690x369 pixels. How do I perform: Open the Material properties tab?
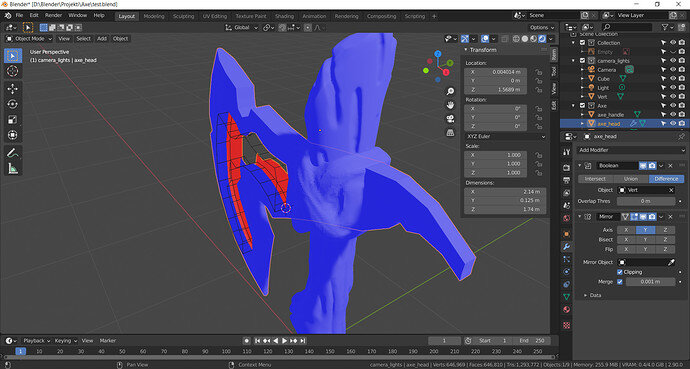pos(567,310)
